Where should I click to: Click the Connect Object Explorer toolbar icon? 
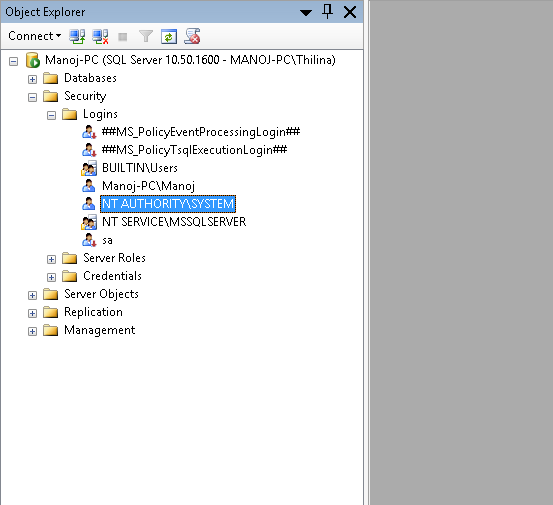point(77,36)
